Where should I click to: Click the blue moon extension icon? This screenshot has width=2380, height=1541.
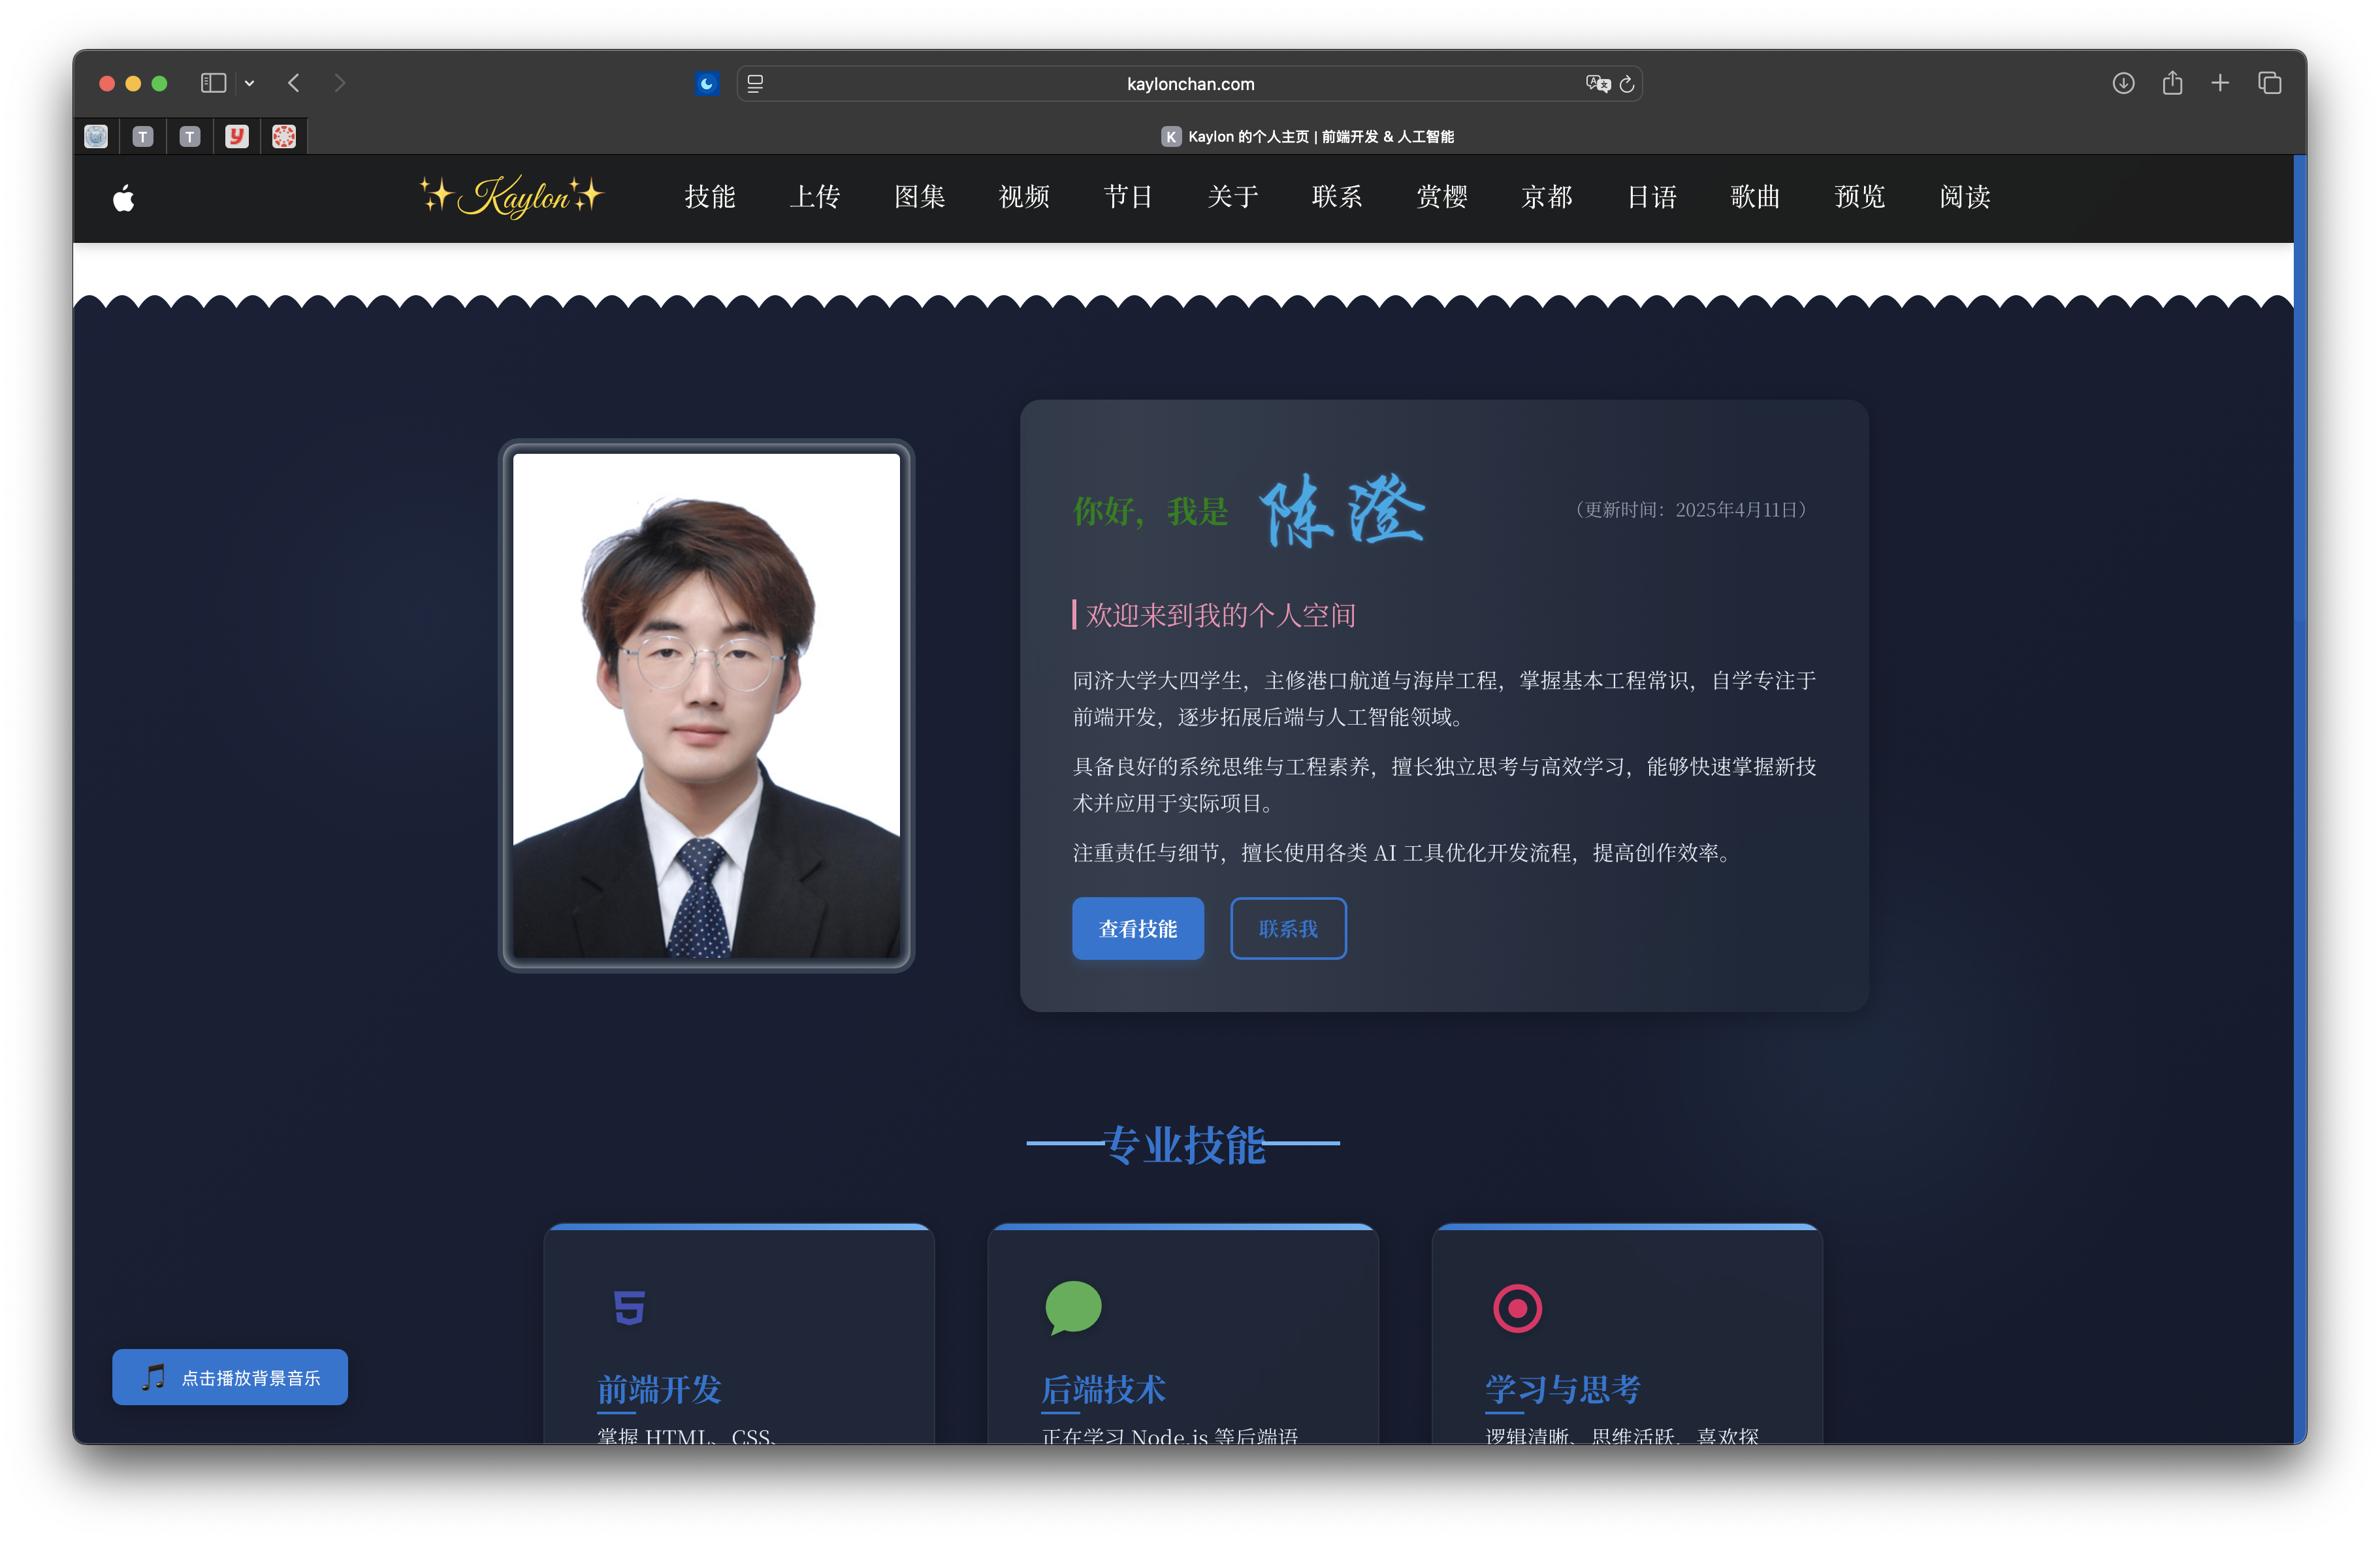(707, 84)
